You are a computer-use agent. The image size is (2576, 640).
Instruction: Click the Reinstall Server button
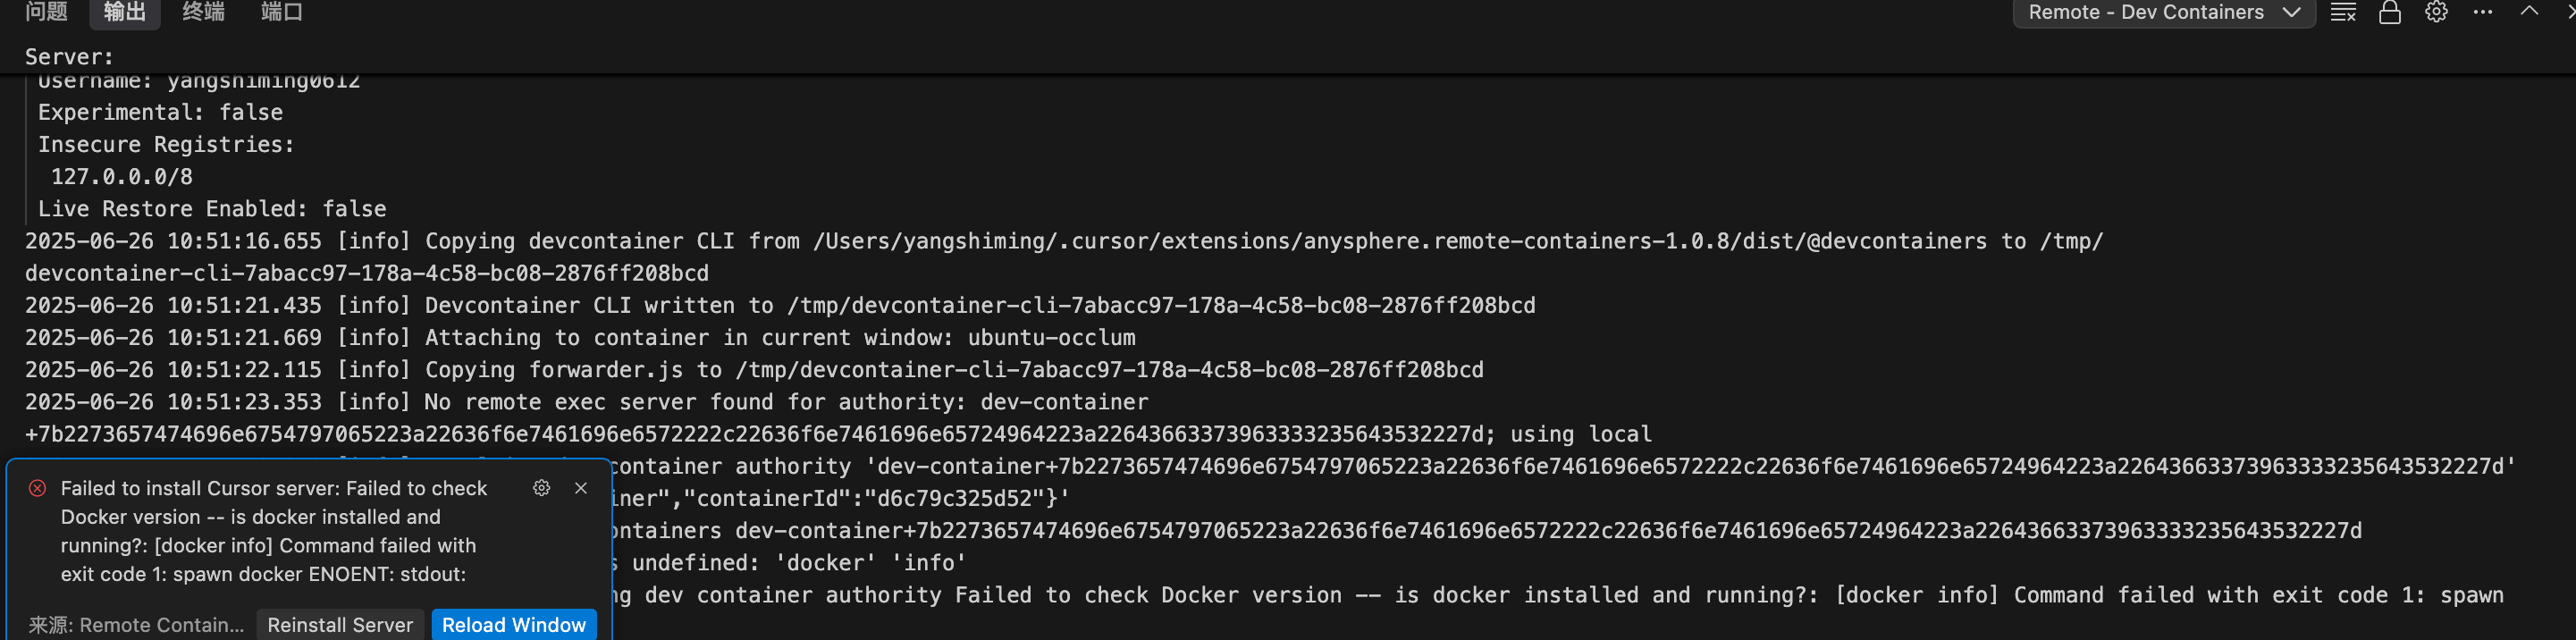tap(340, 624)
